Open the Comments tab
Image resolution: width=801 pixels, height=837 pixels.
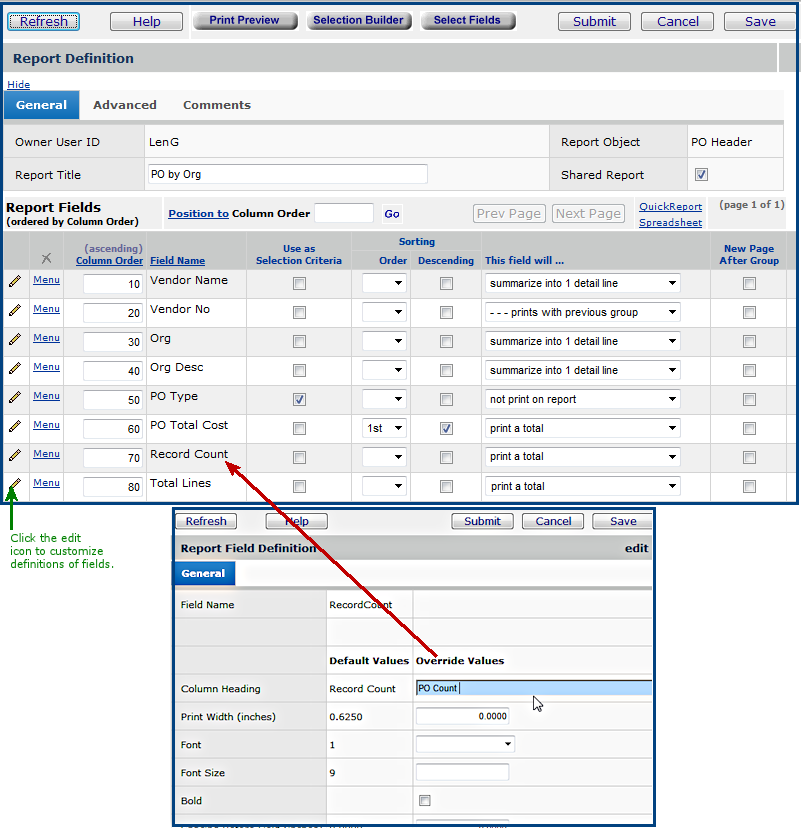point(217,105)
